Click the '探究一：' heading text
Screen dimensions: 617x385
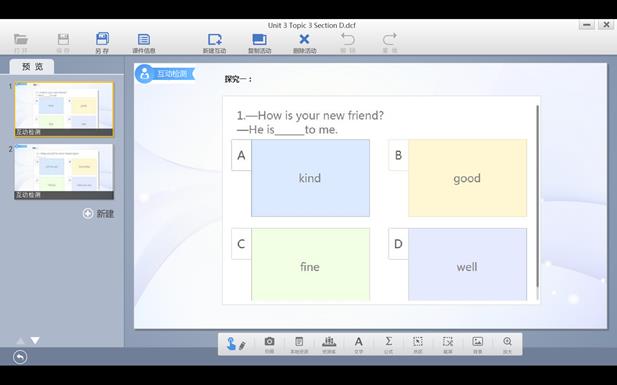tap(238, 79)
